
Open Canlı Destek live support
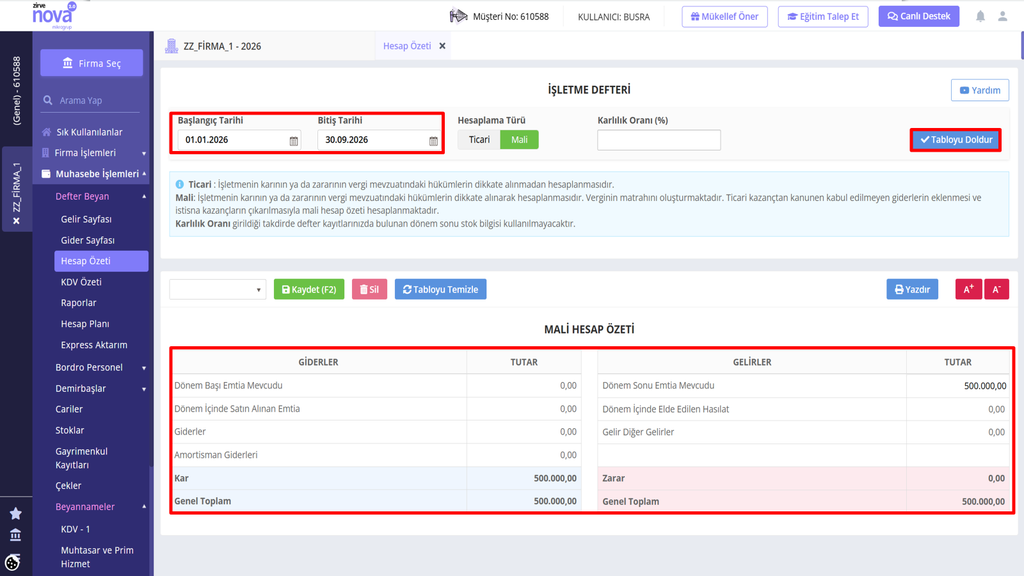[919, 16]
